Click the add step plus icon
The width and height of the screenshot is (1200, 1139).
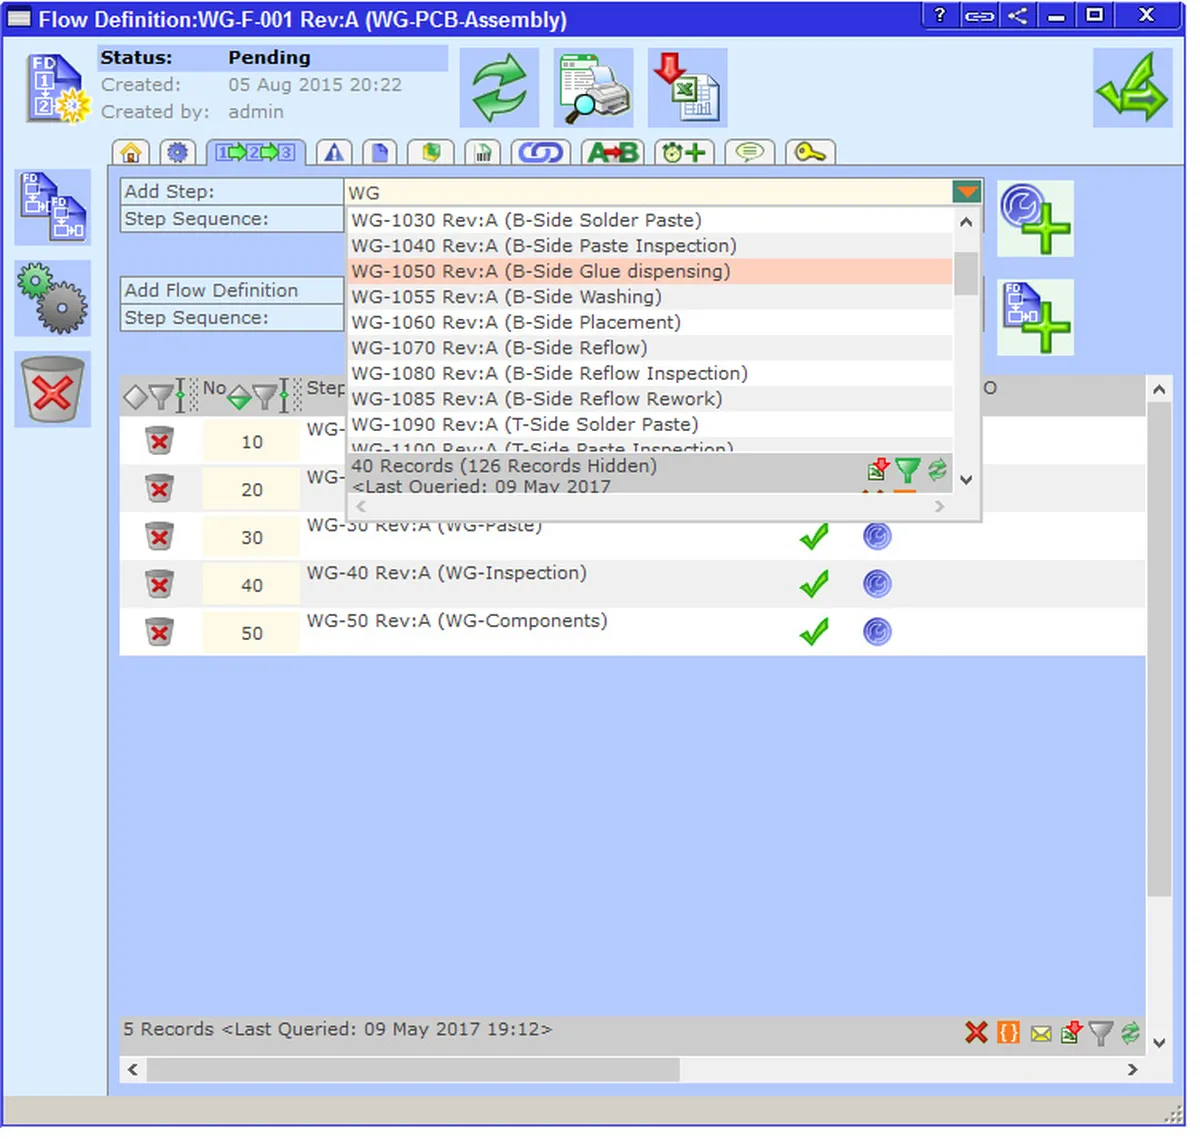tap(1036, 218)
